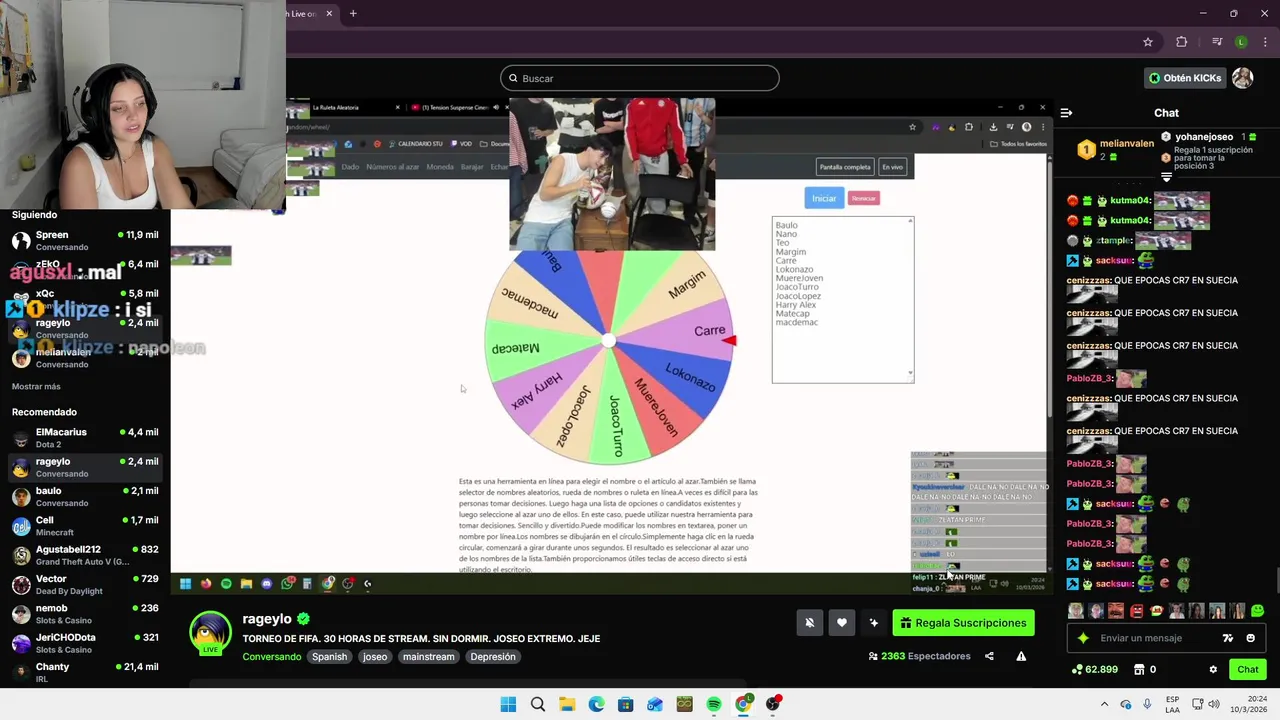Viewport: 1280px width, 720px height.
Task: Click the microphone tray icon
Action: coord(1147,704)
